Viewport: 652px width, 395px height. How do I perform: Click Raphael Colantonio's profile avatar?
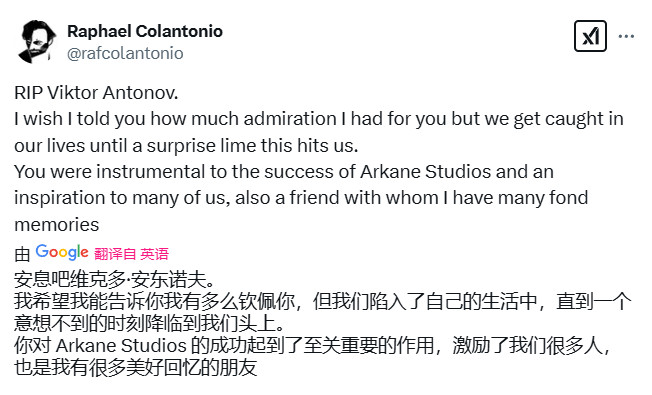click(x=37, y=41)
